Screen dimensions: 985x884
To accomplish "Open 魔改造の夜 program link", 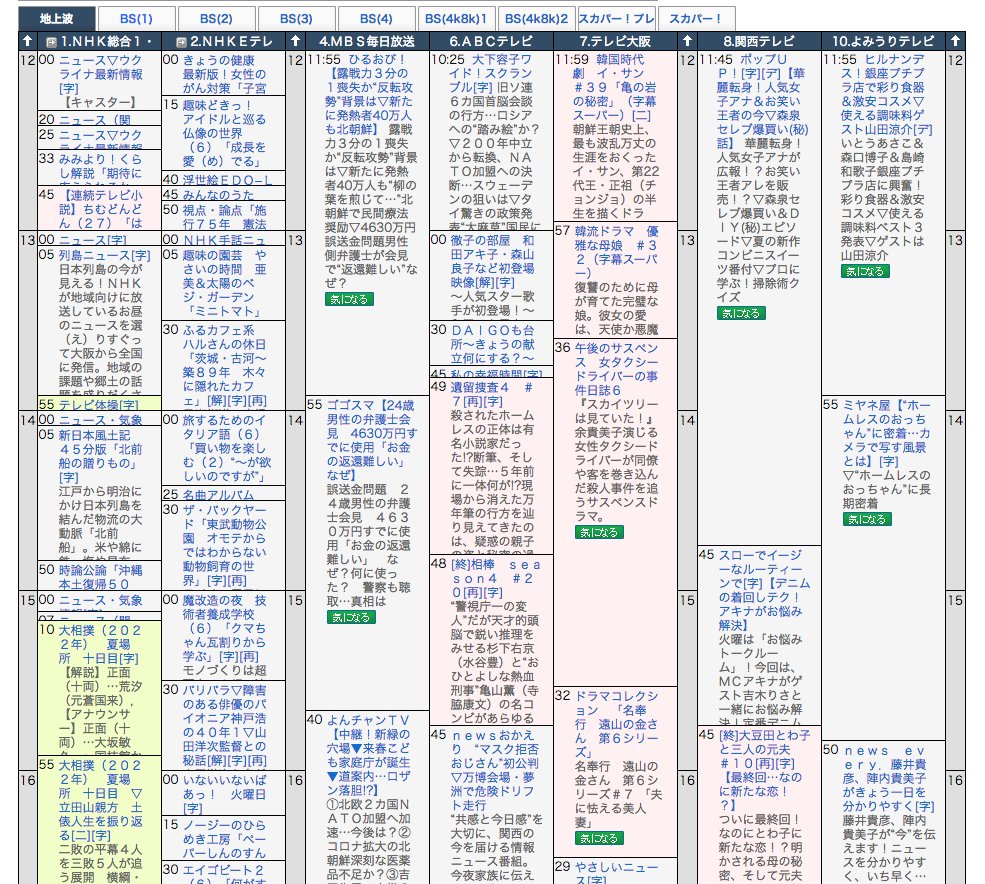I will (224, 628).
